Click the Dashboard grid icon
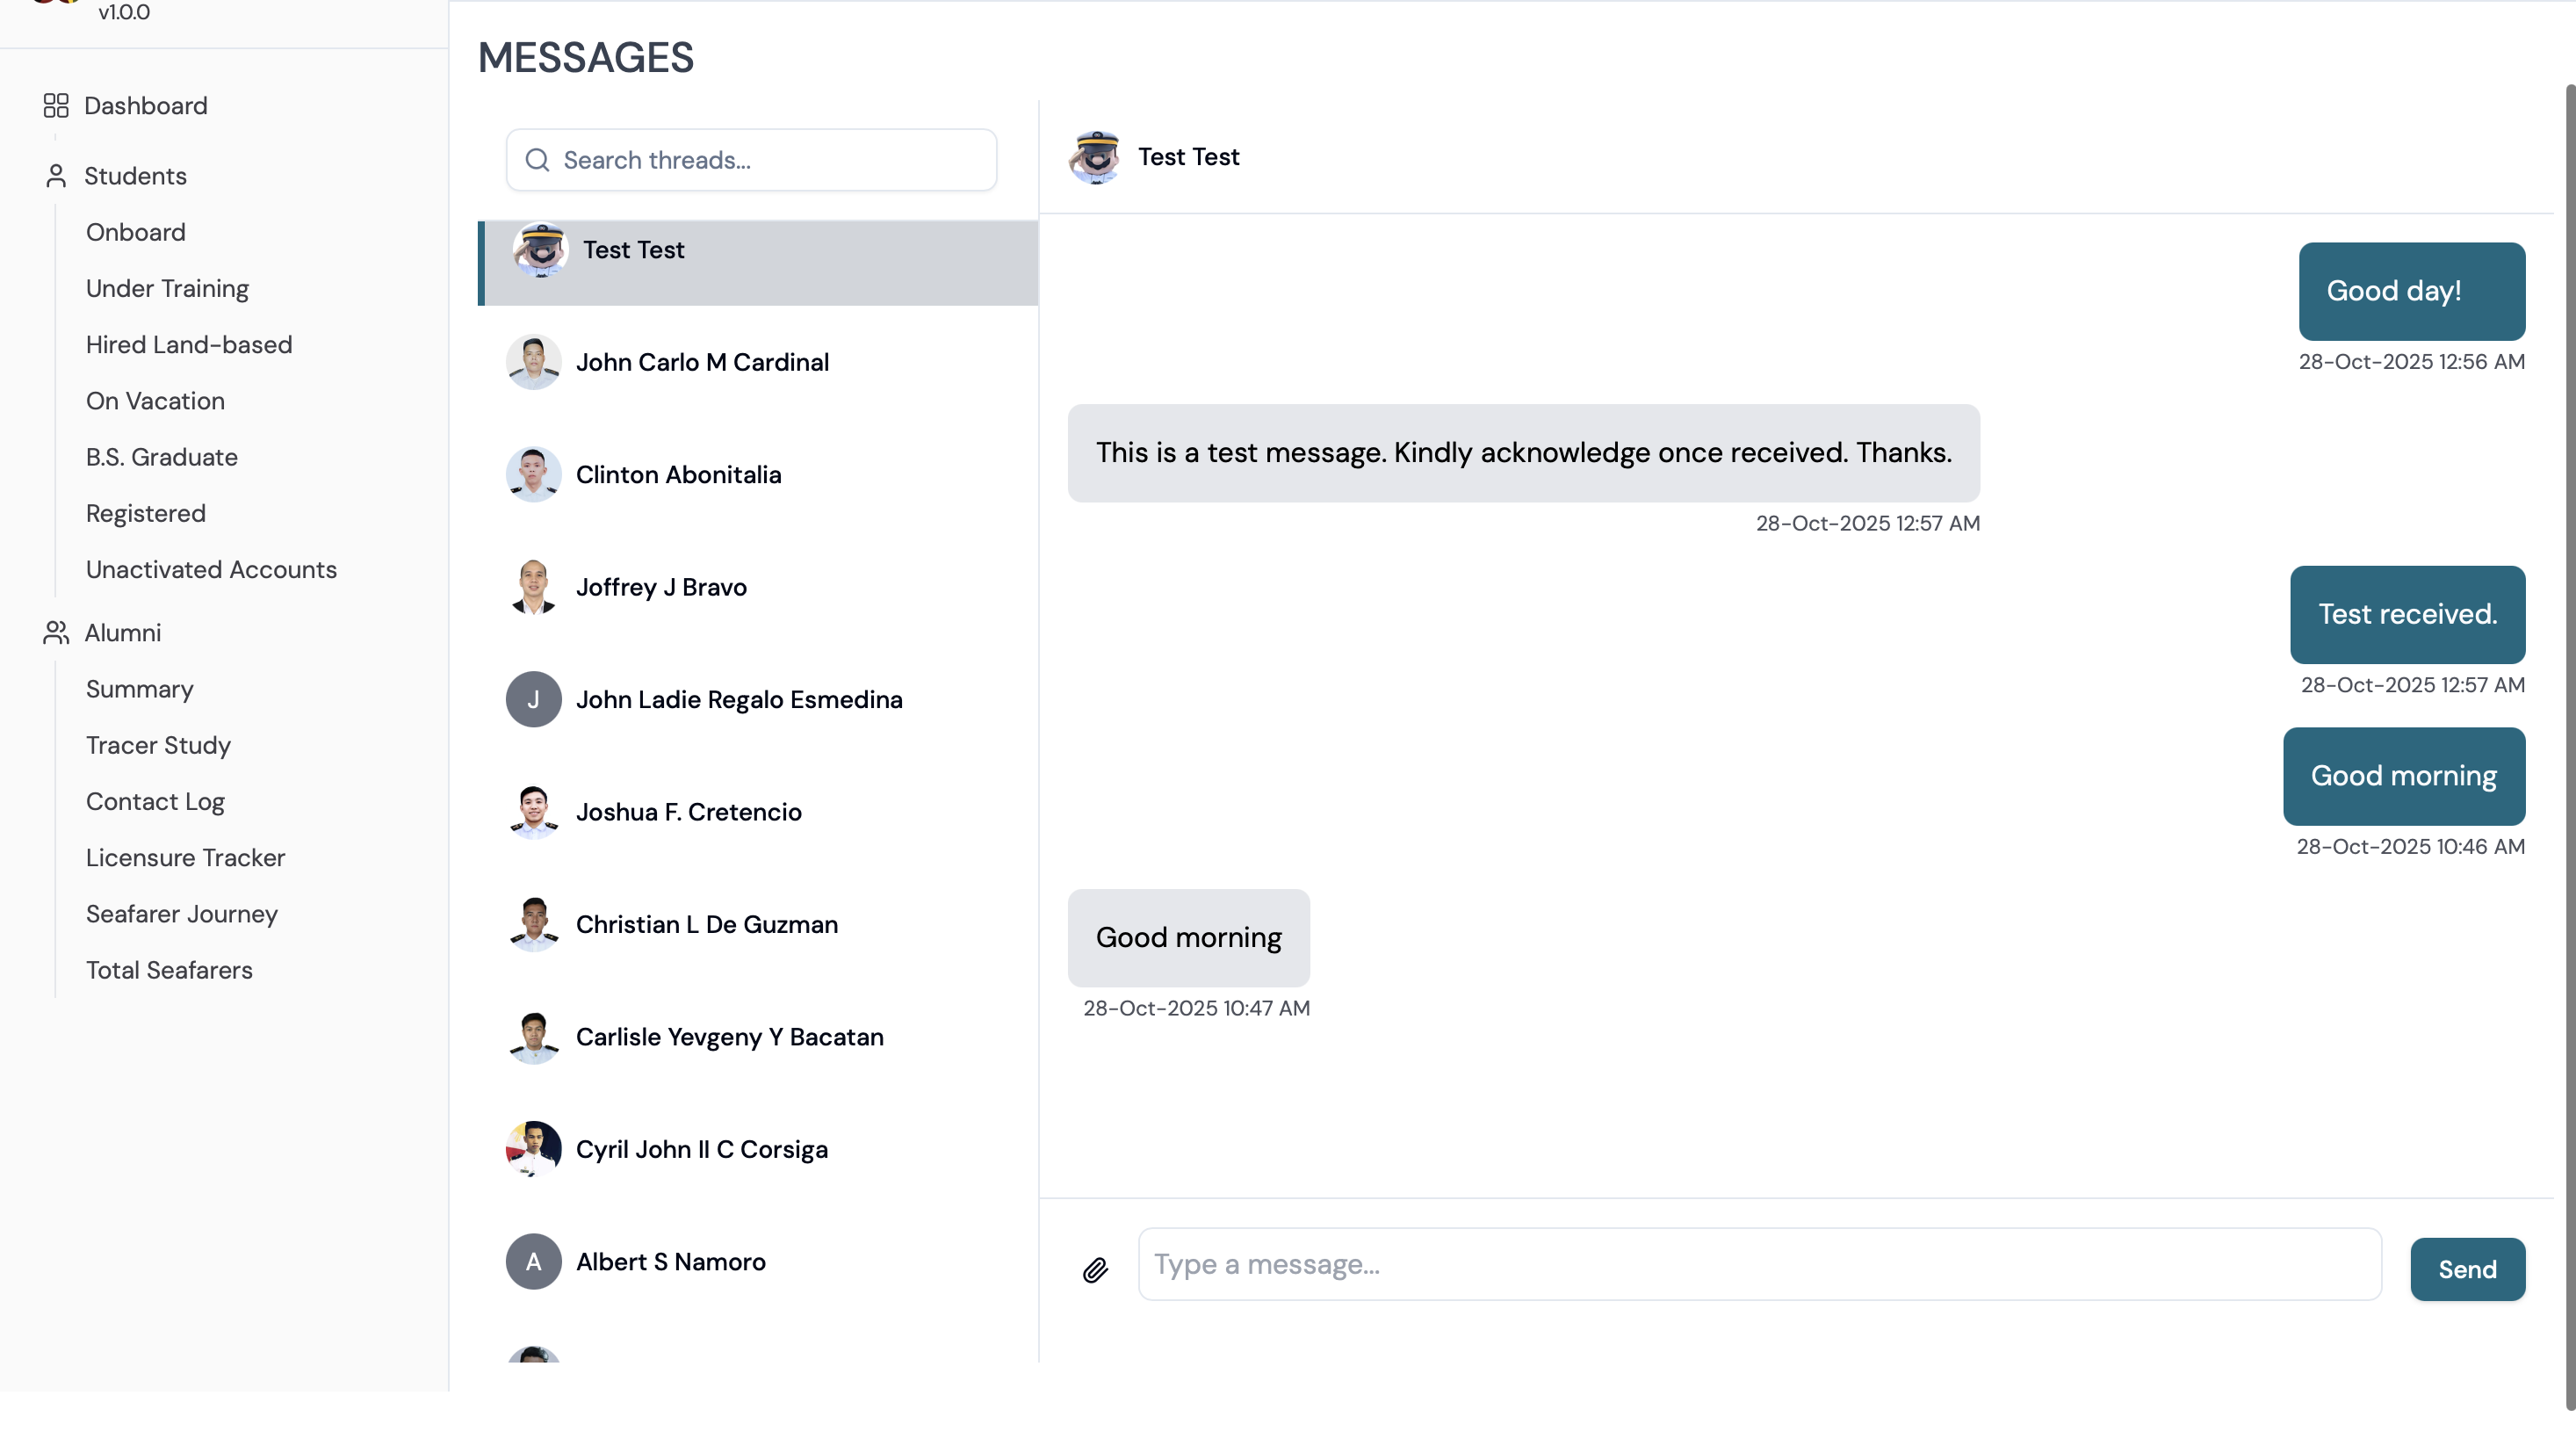Viewport: 2576px width, 1446px height. coord(56,106)
